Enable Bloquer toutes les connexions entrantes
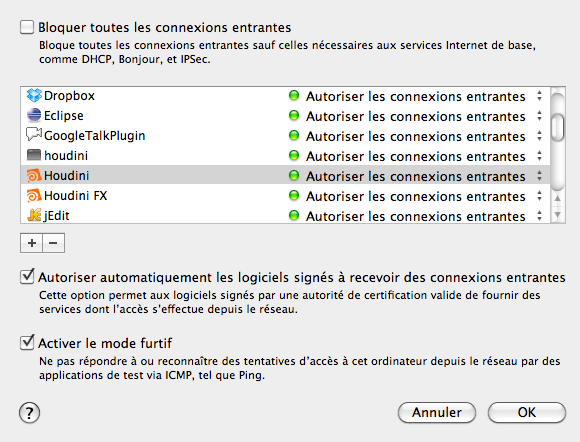 point(27,27)
